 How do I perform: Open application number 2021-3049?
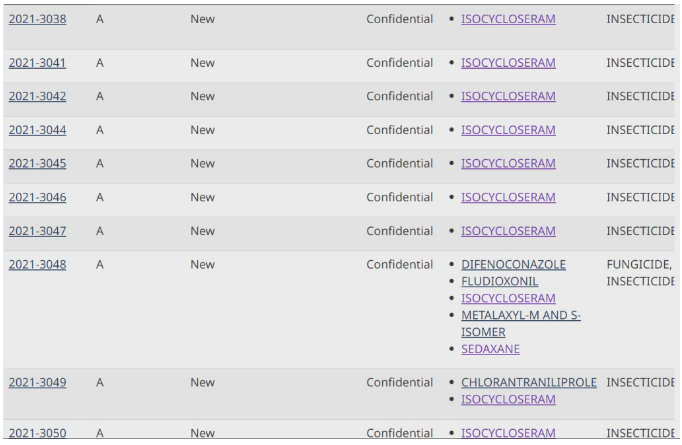tap(37, 382)
